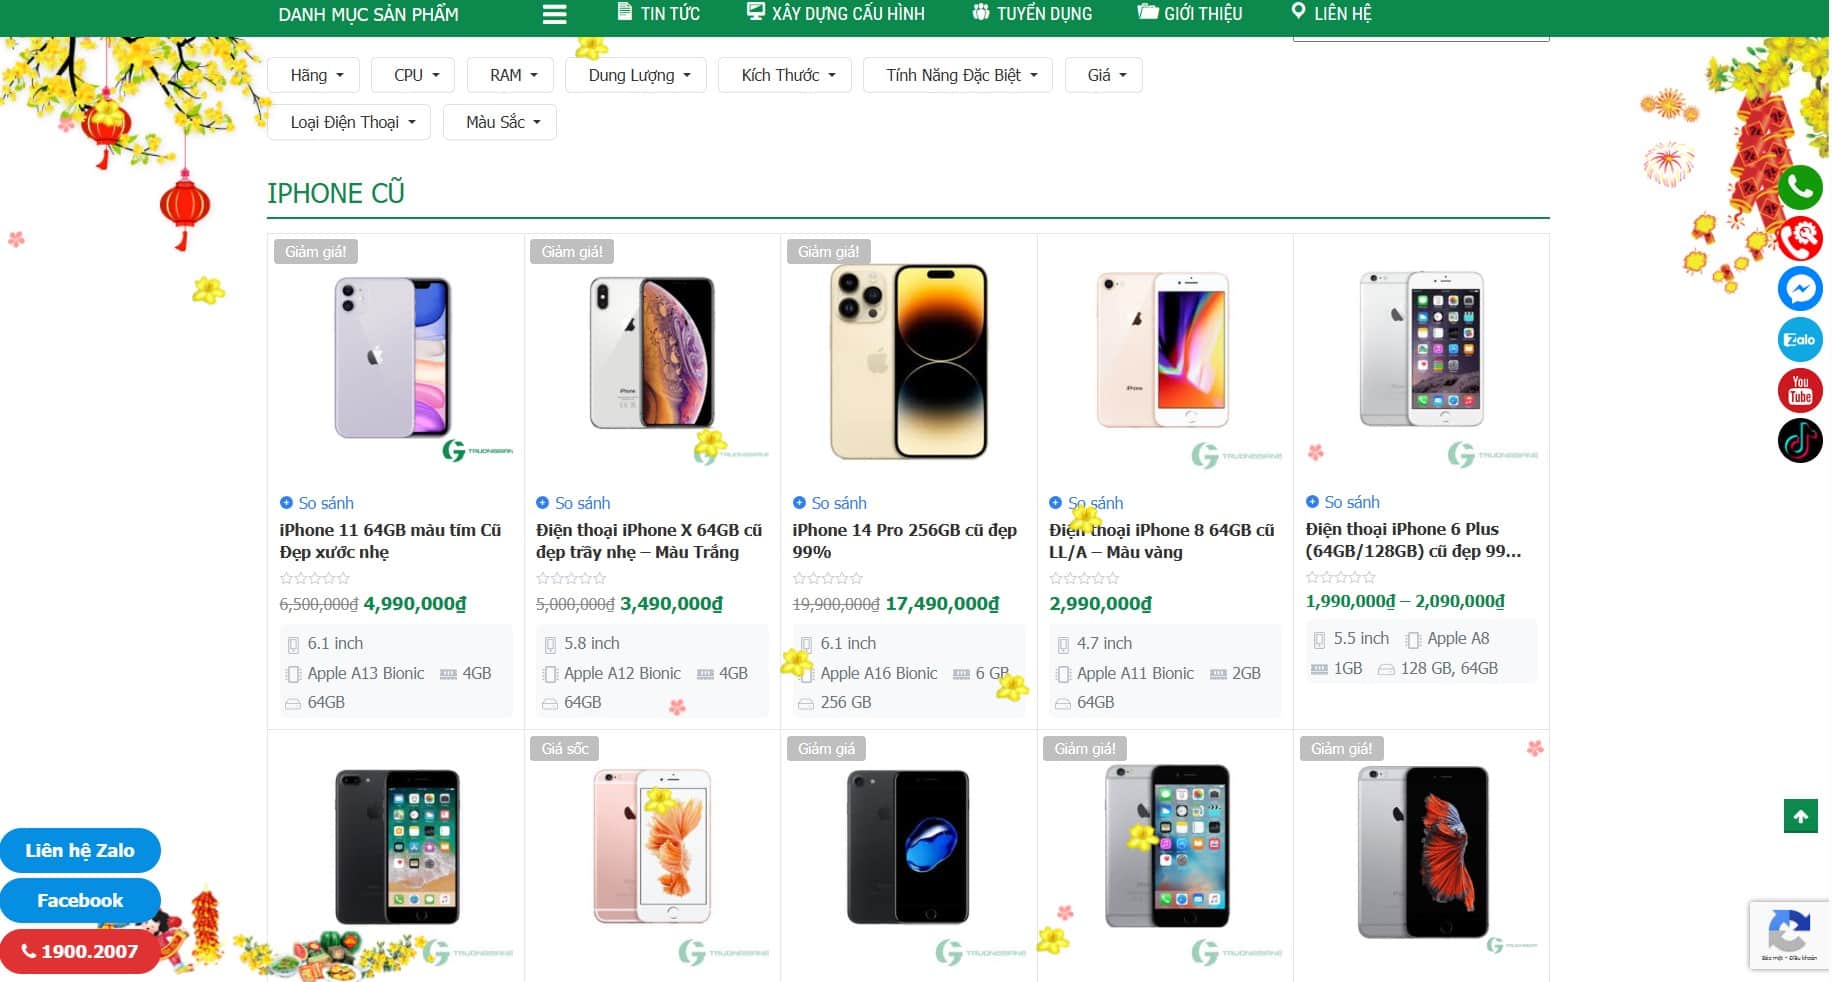Expand the Dung Lượng filter dropdown

coord(636,75)
